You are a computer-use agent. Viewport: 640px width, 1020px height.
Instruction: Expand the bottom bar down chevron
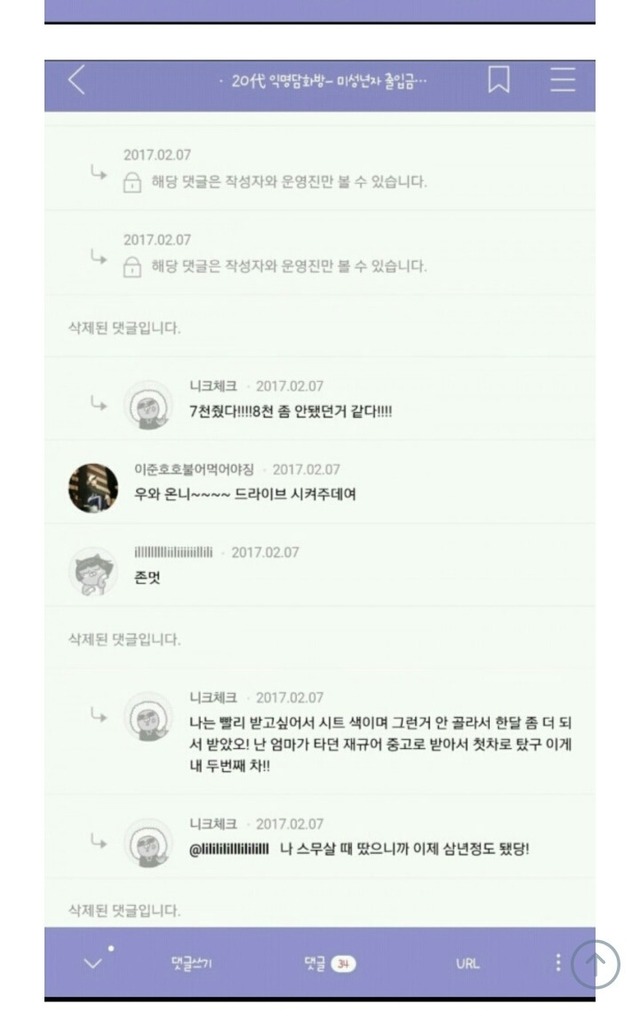(93, 963)
